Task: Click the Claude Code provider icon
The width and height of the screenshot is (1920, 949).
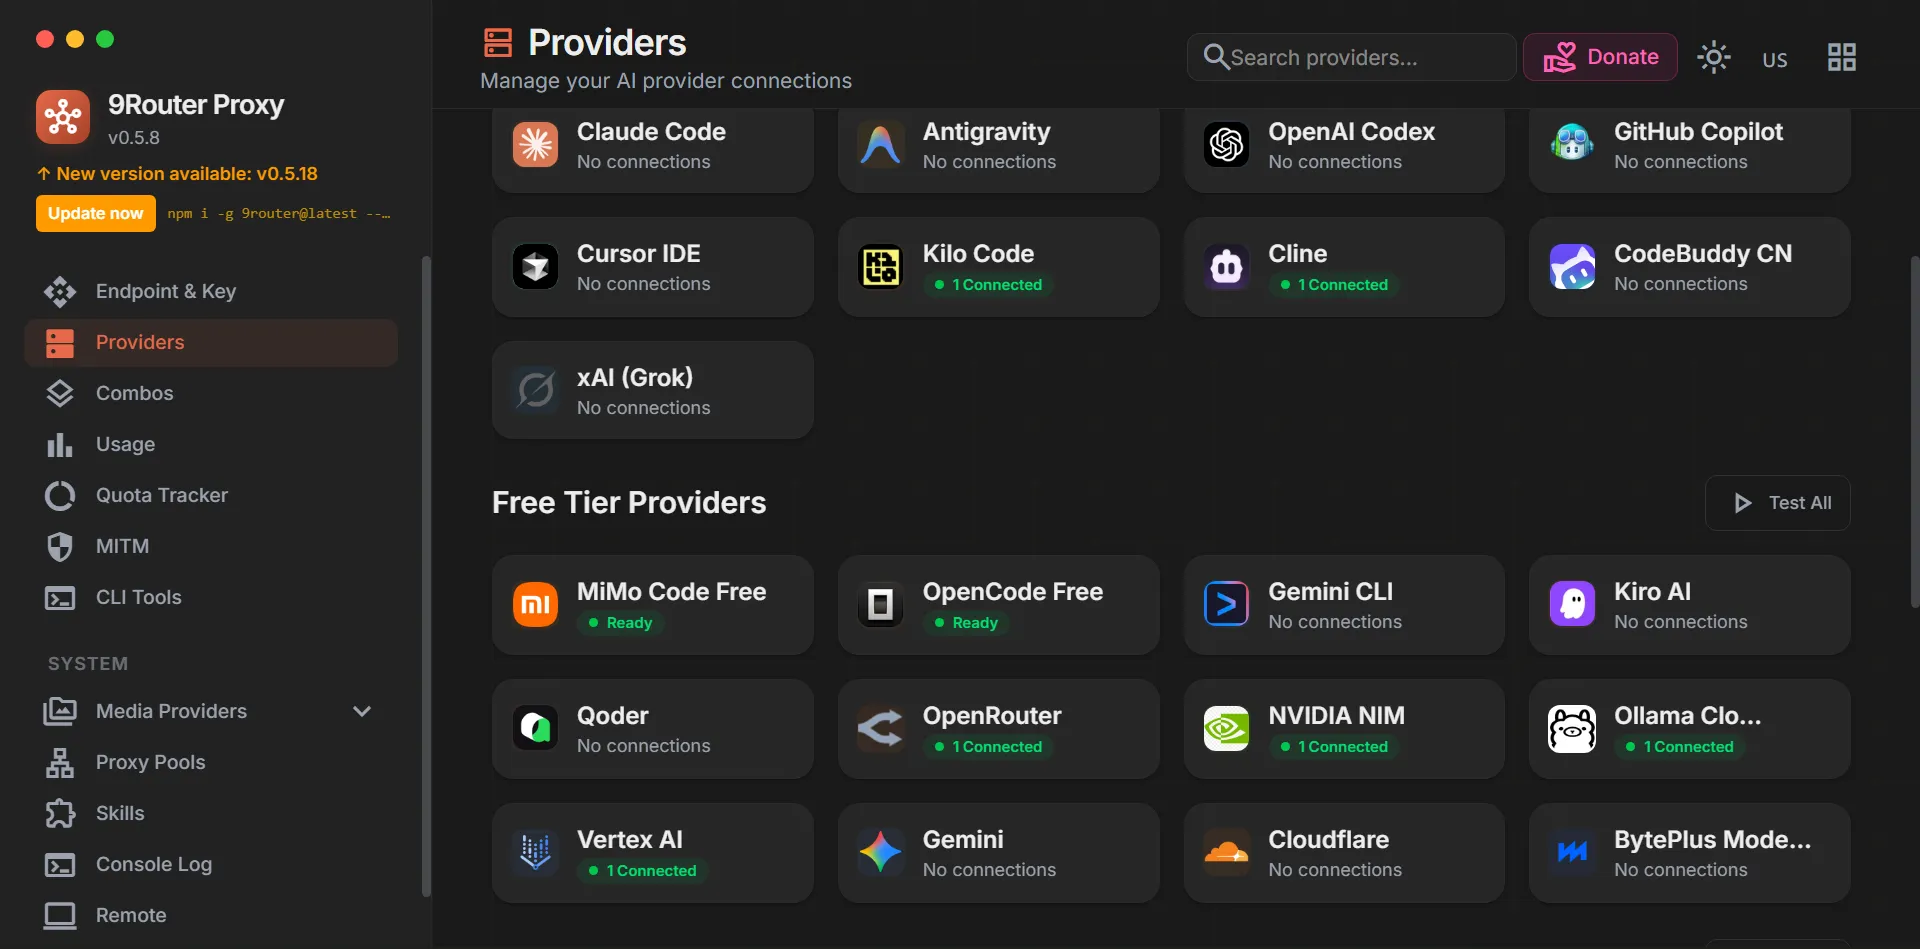Action: [535, 145]
